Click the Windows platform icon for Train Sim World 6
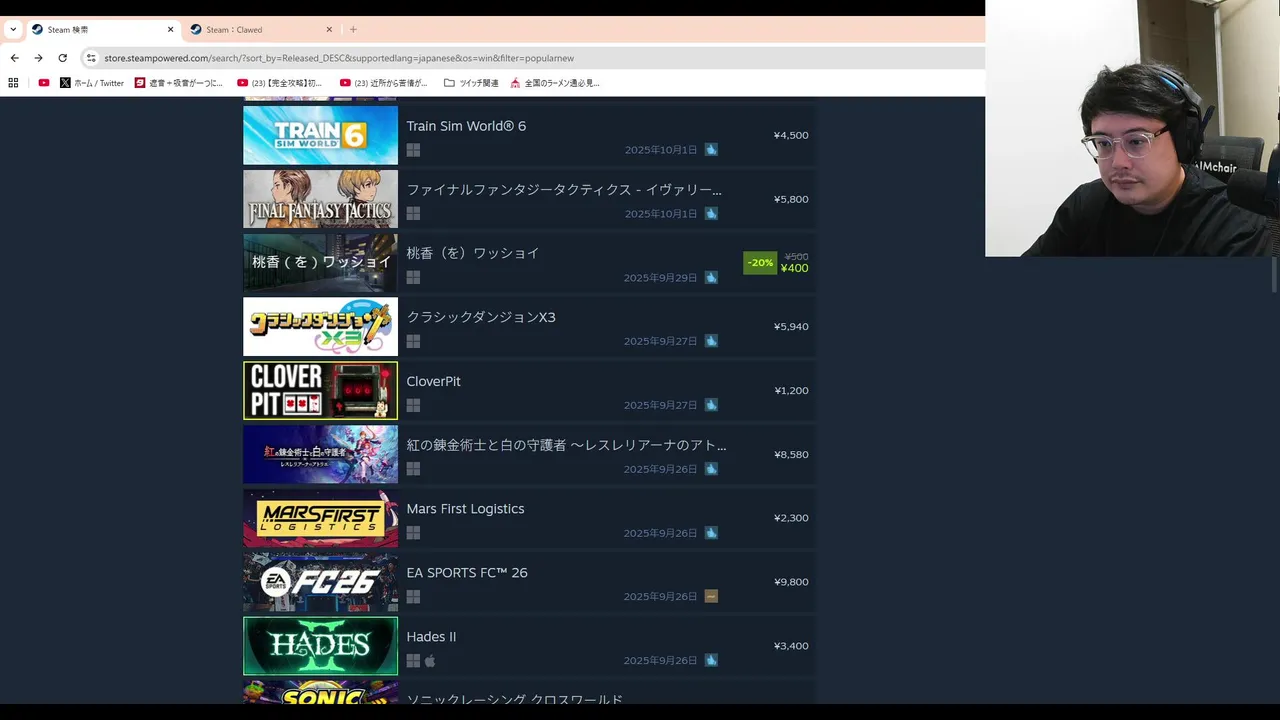 tap(413, 150)
